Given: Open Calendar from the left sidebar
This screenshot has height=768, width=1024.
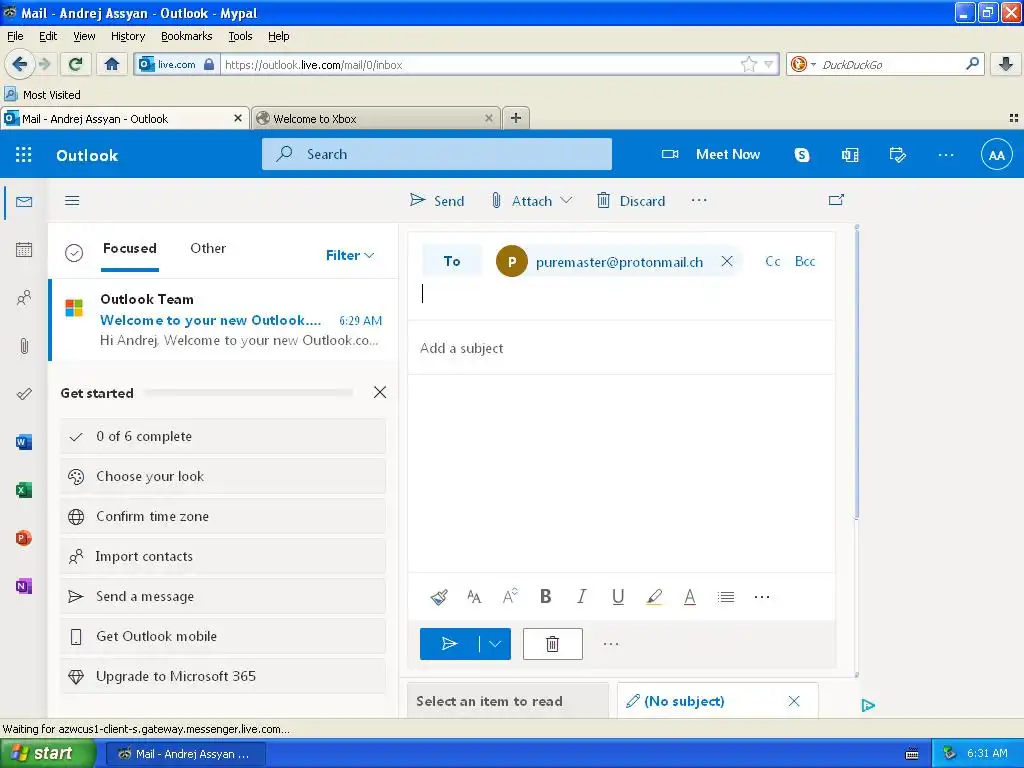Looking at the screenshot, I should point(24,249).
